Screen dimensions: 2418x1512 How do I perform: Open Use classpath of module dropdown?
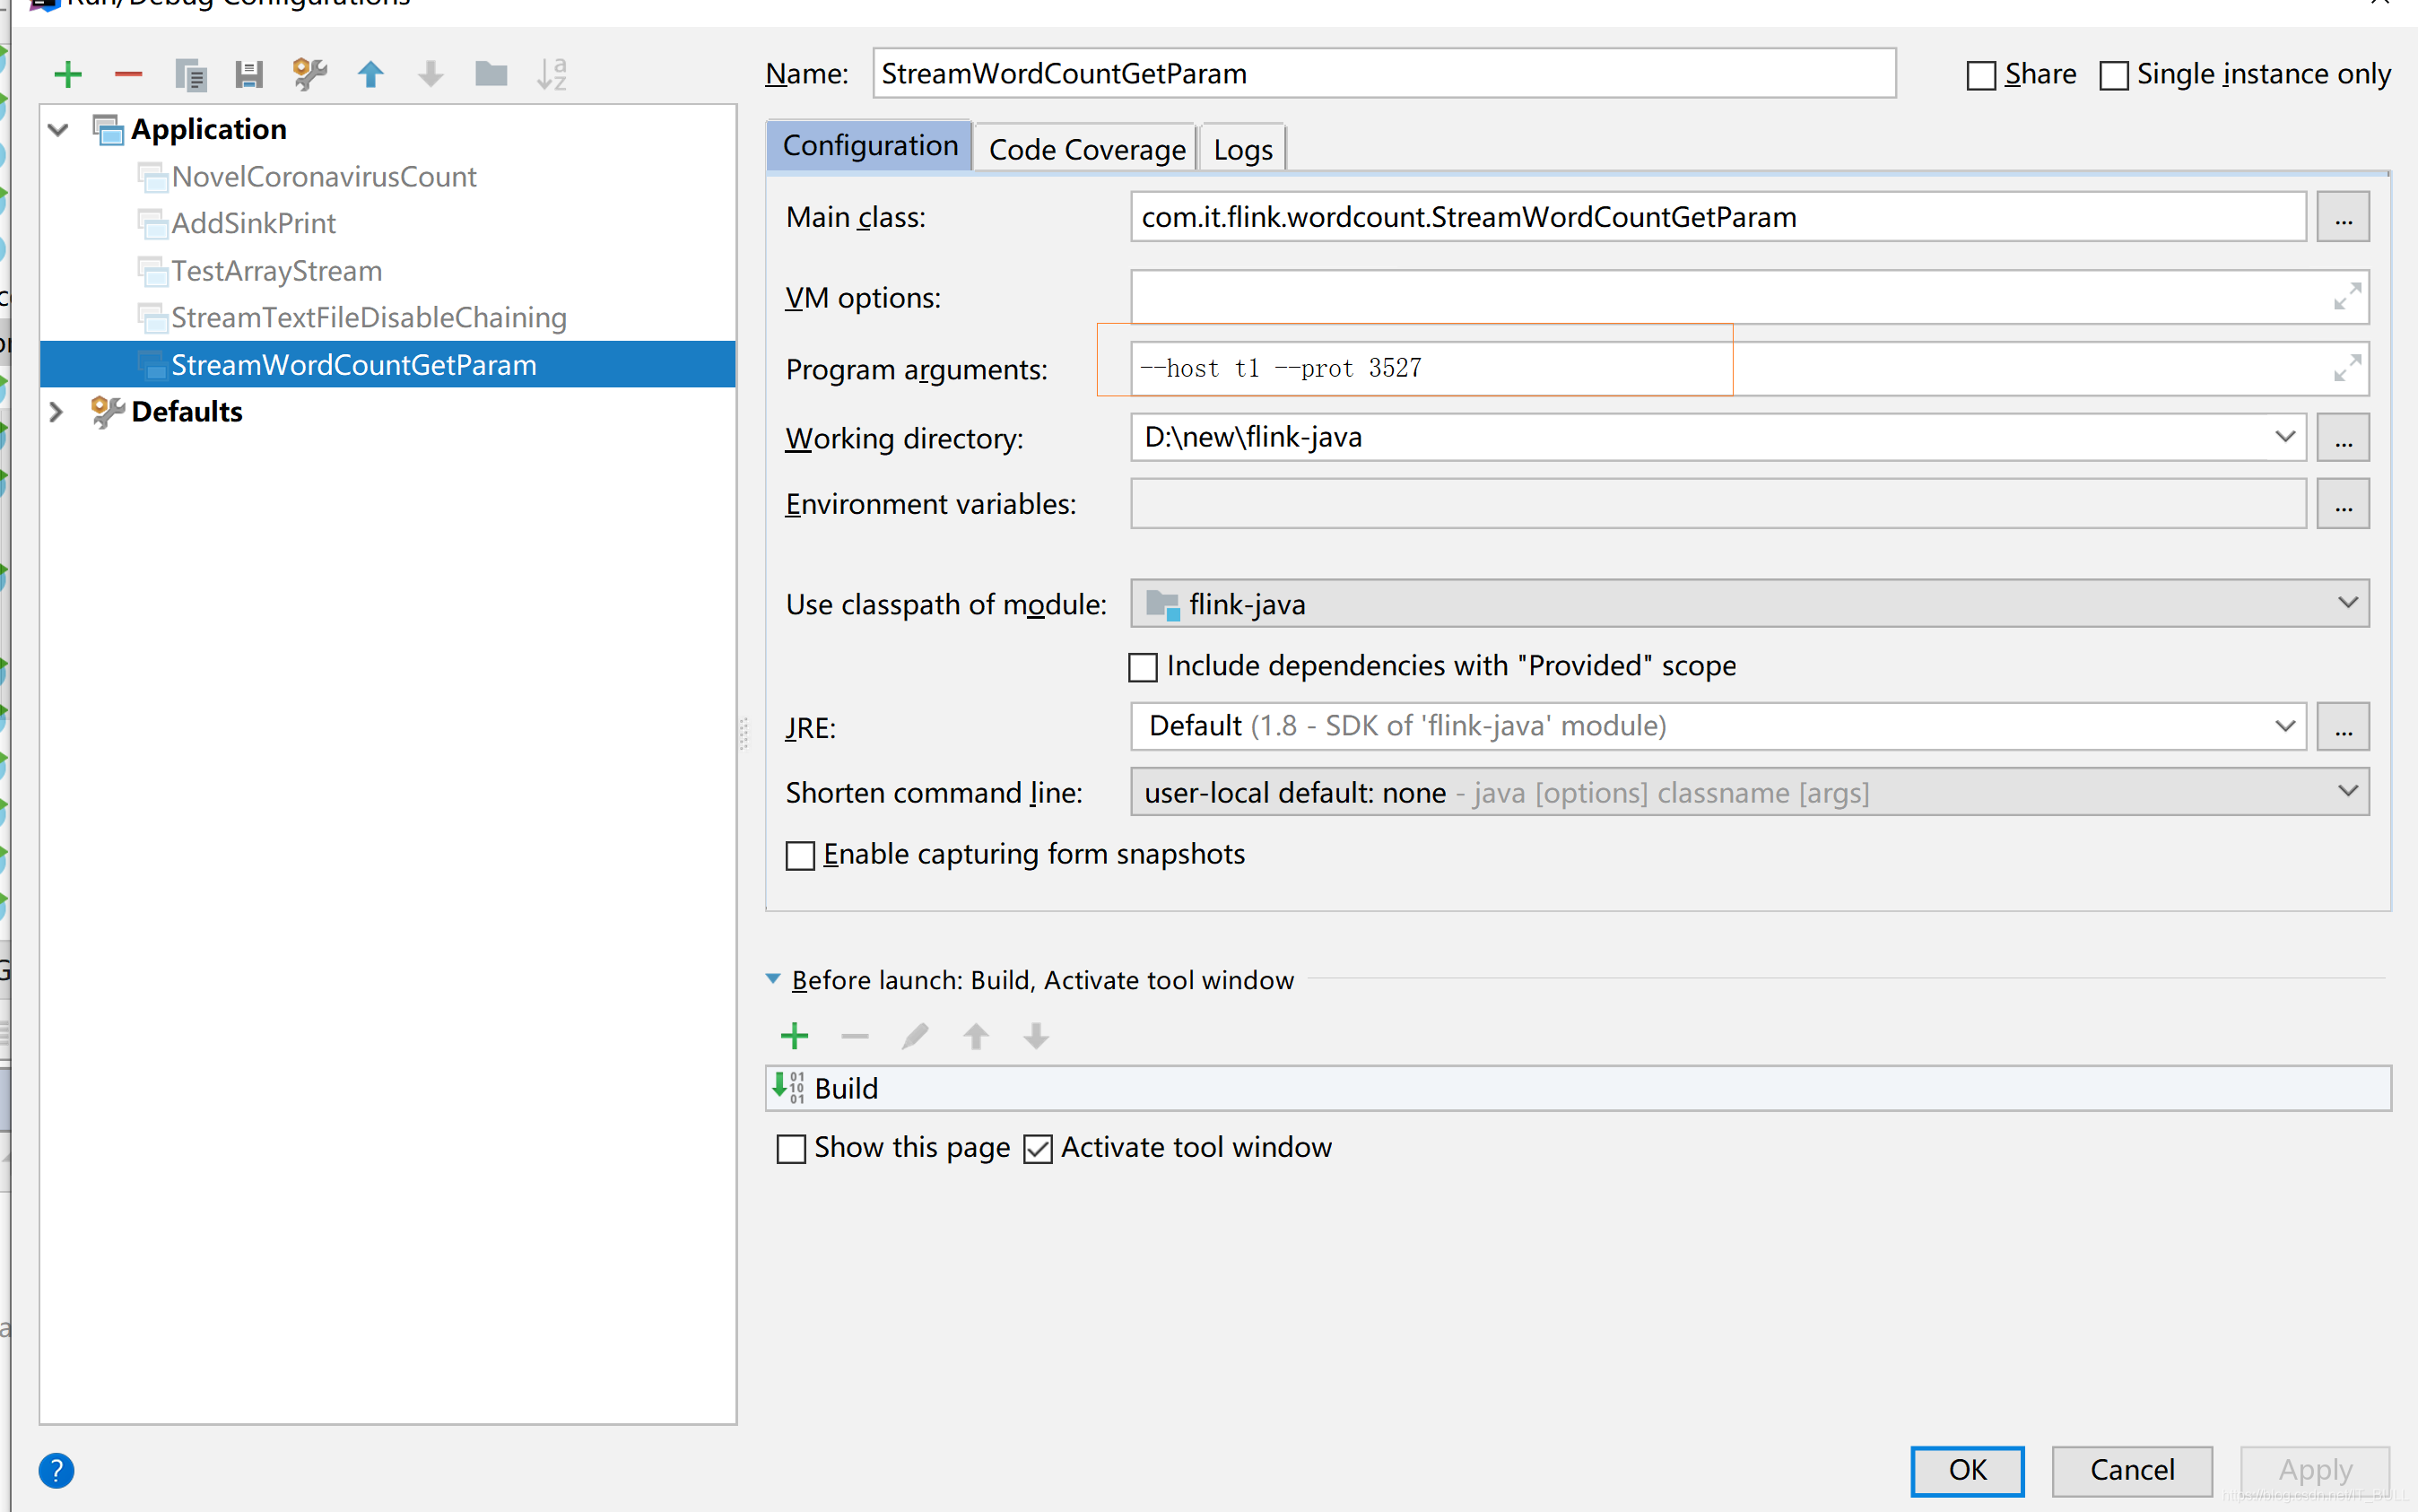[x=2347, y=603]
